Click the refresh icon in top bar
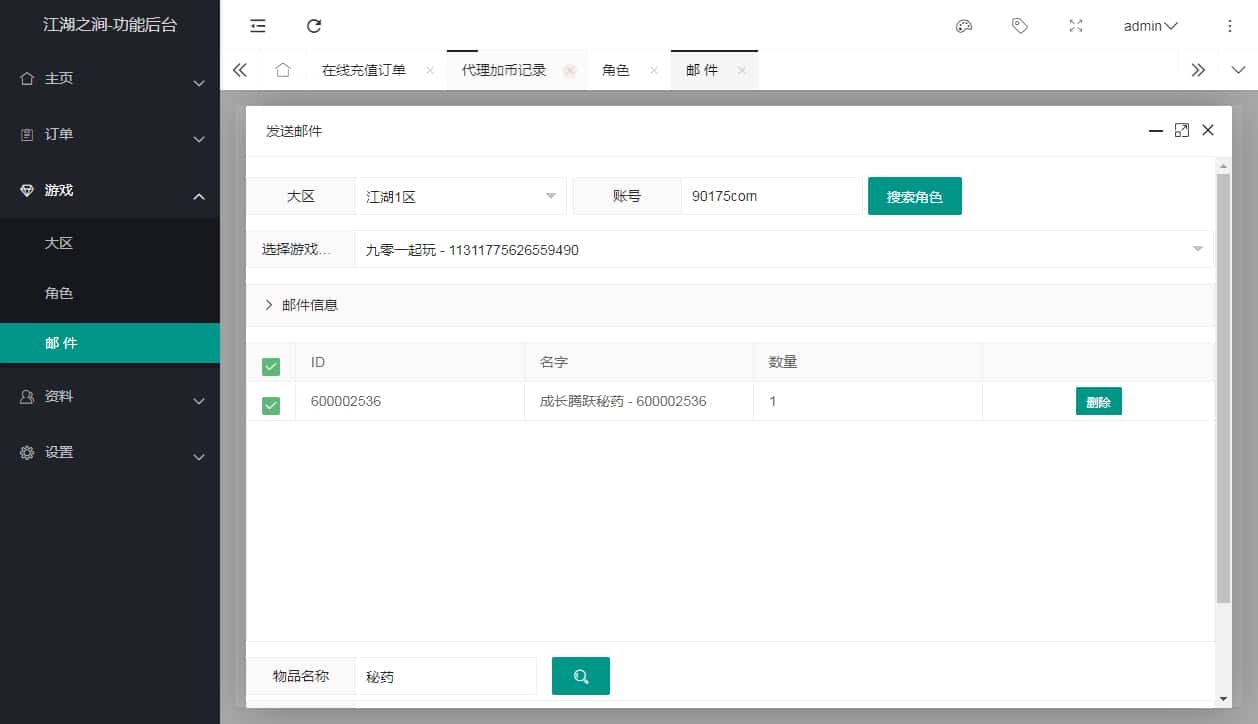Viewport: 1258px width, 724px height. pyautogui.click(x=314, y=26)
